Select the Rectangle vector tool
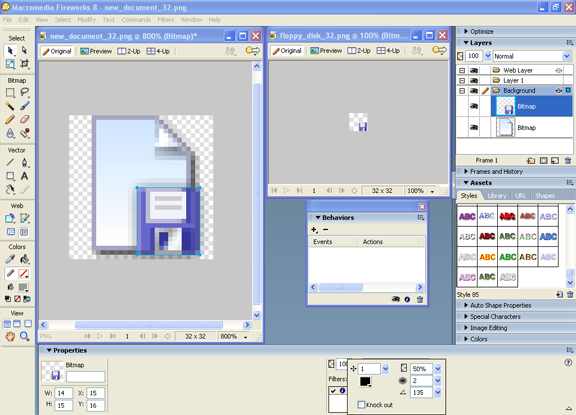The width and height of the screenshot is (576, 415). 10,176
